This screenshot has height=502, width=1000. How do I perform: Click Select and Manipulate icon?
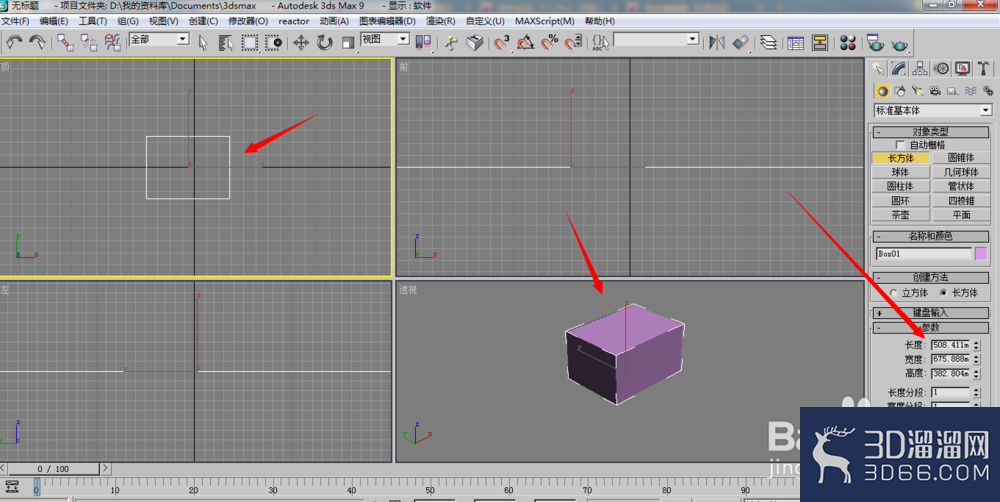451,43
